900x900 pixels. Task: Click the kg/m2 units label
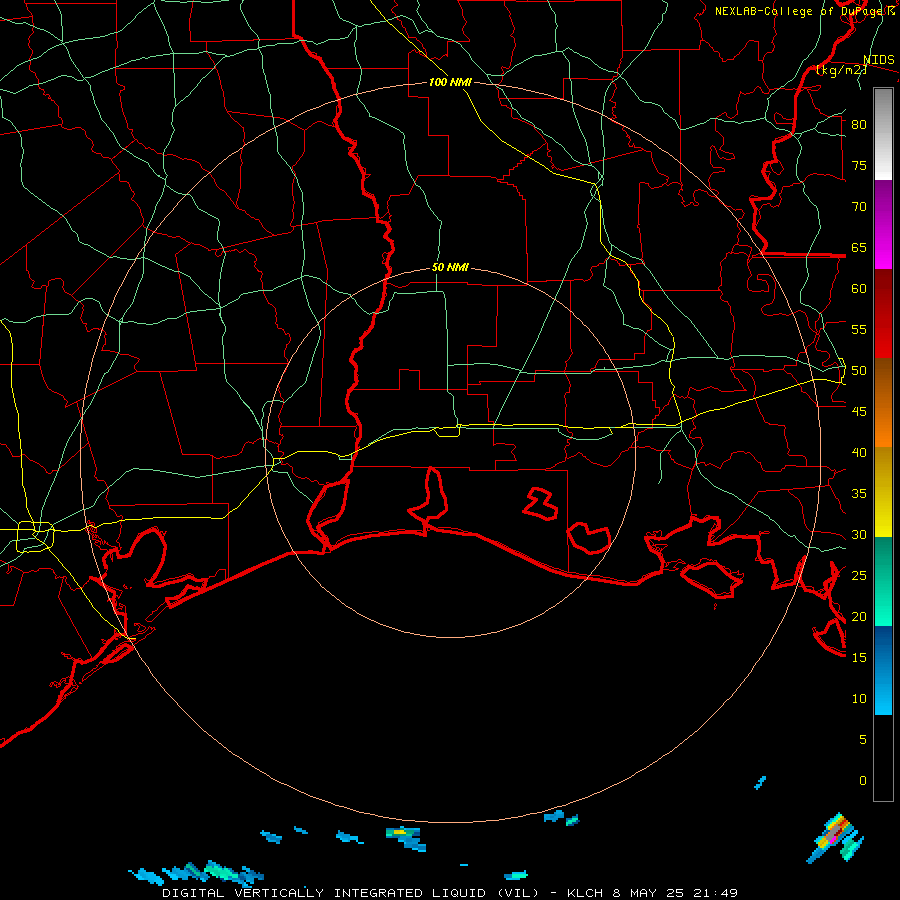coord(841,70)
